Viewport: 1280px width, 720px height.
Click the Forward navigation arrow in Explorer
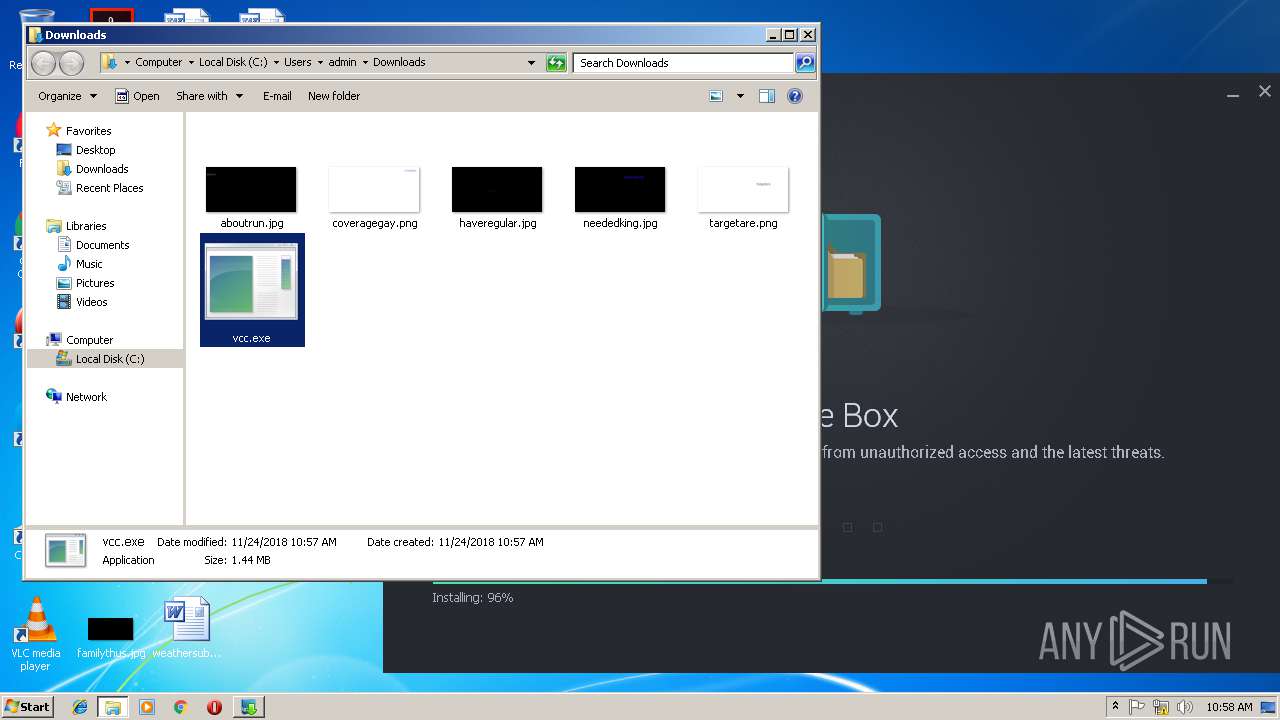(71, 63)
